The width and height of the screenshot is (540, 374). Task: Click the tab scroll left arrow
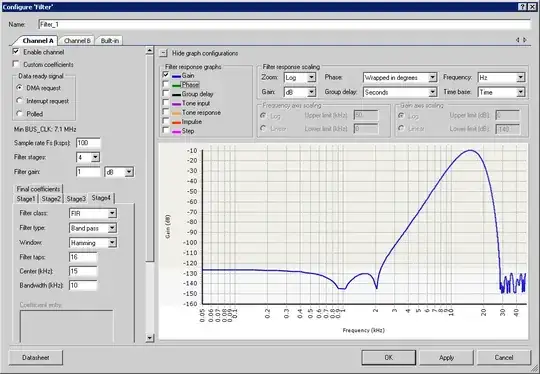(518, 40)
